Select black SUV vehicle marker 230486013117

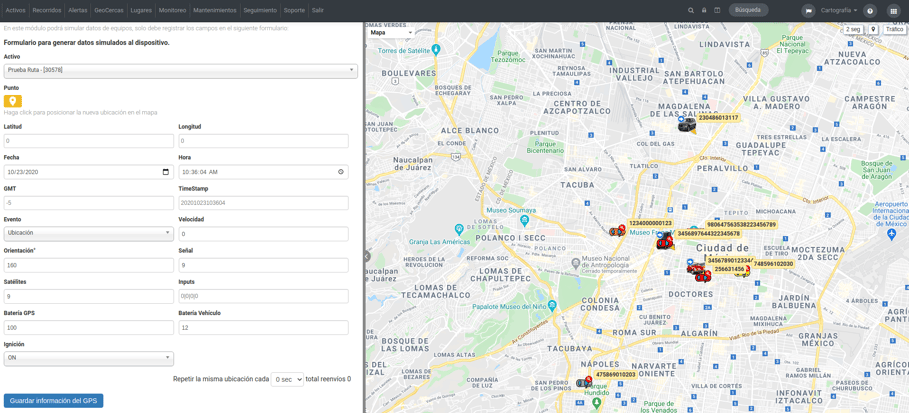coord(688,125)
